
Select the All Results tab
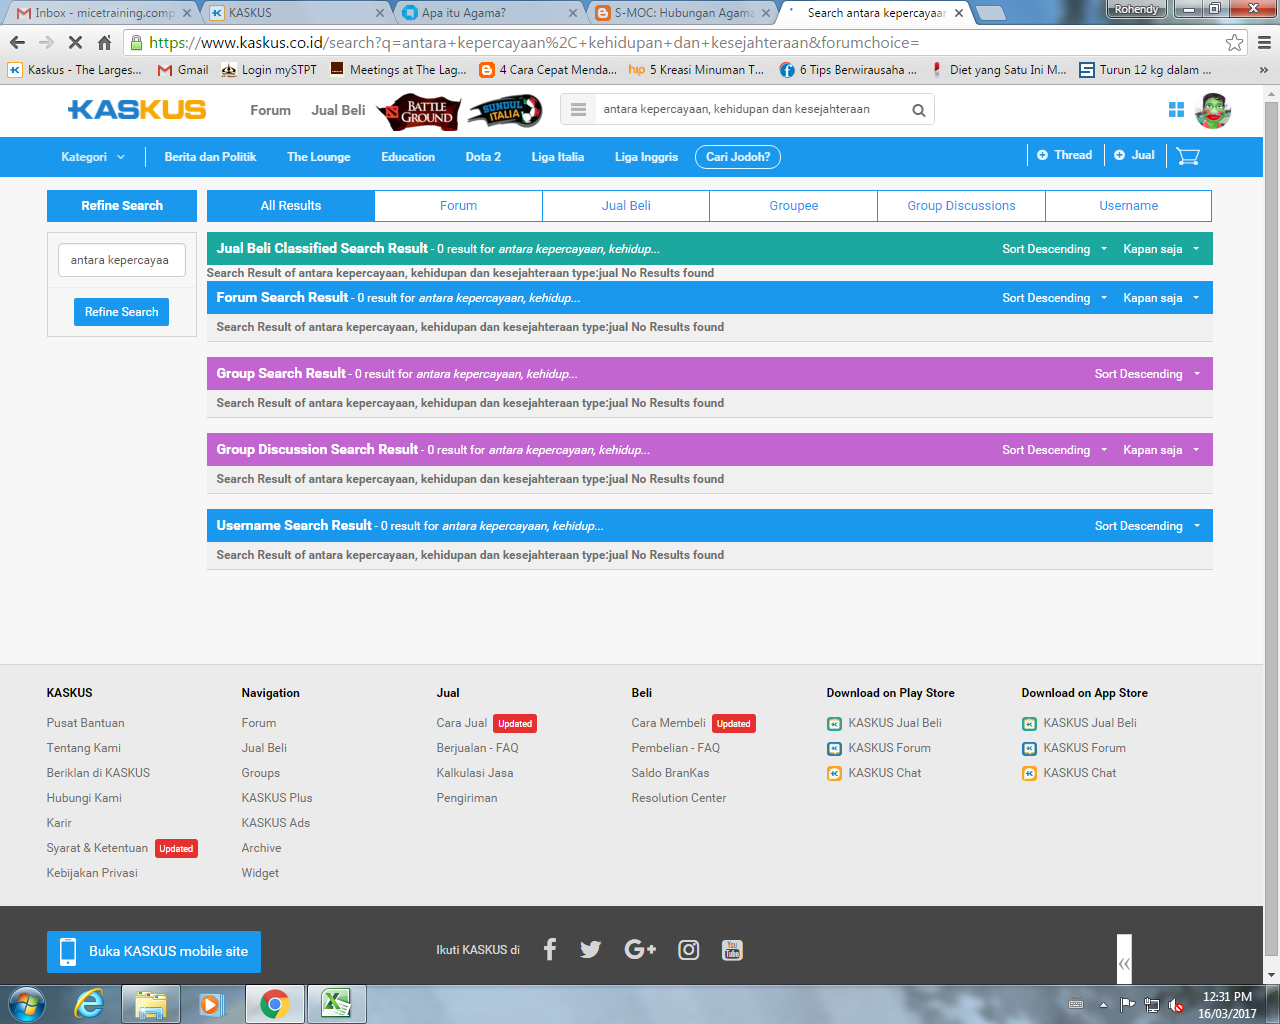tap(291, 206)
